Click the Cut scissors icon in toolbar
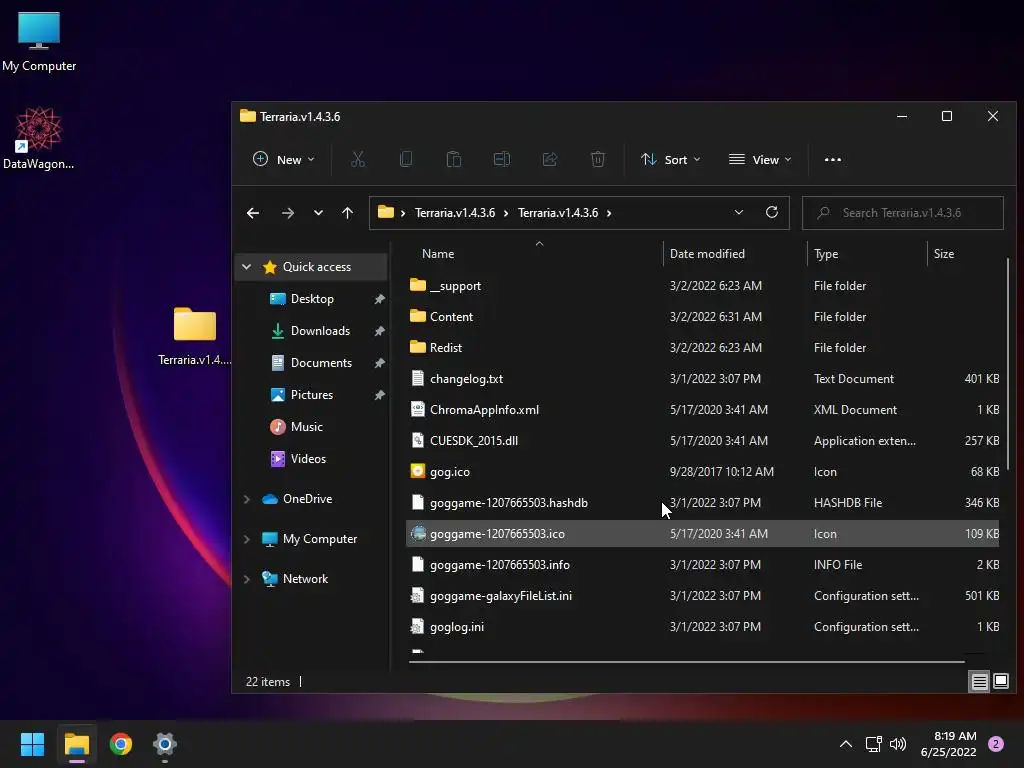 tap(358, 159)
